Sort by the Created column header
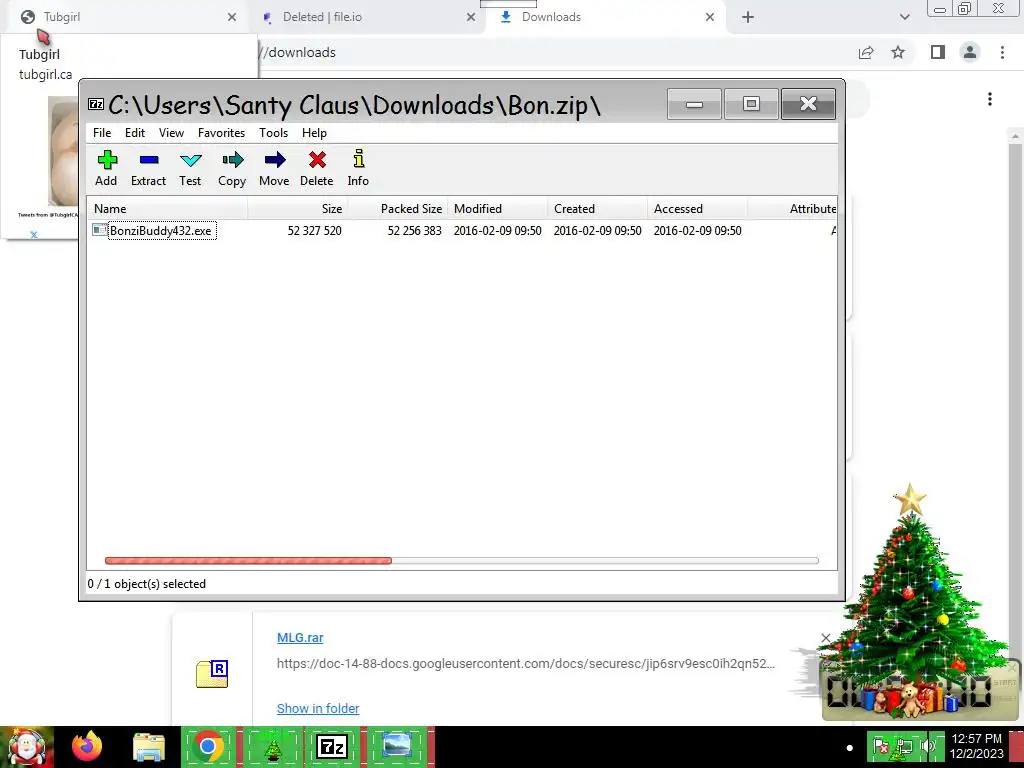 coord(598,209)
